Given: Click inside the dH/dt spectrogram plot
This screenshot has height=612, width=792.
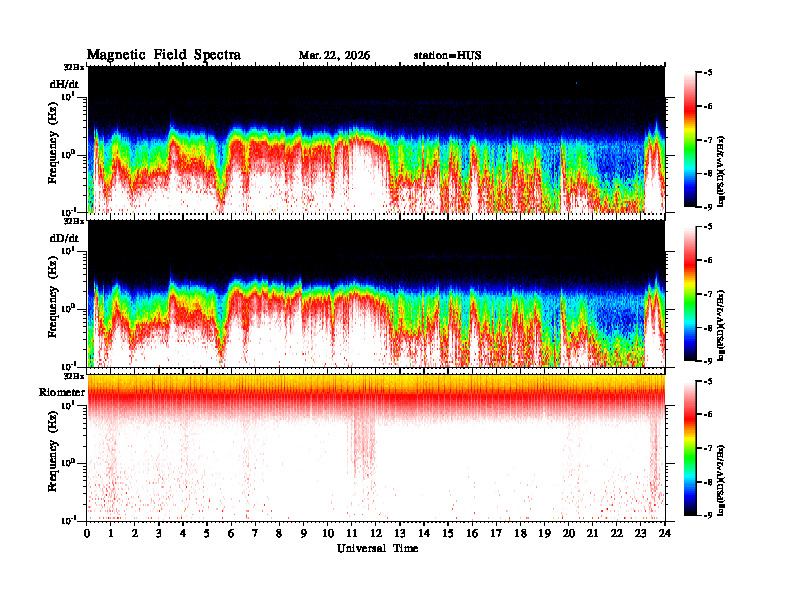Looking at the screenshot, I should tap(376, 139).
